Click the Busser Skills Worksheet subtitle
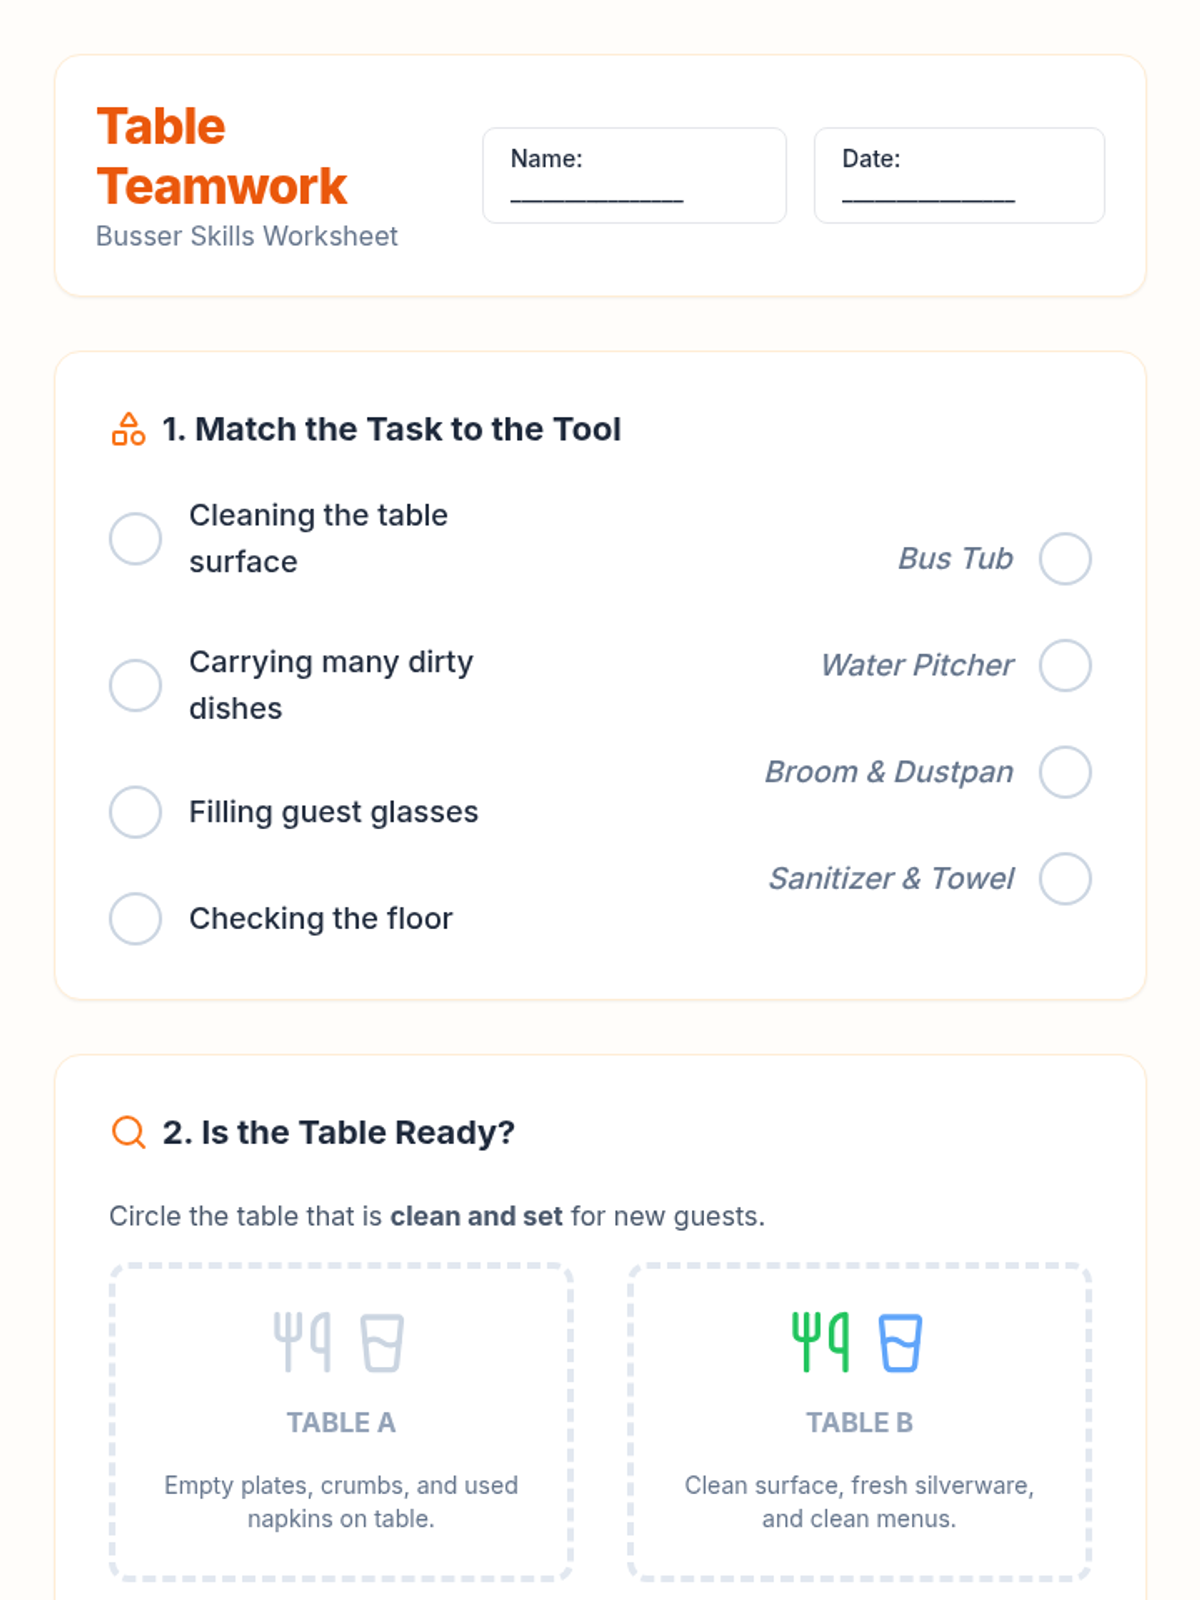This screenshot has width=1200, height=1600. 247,236
